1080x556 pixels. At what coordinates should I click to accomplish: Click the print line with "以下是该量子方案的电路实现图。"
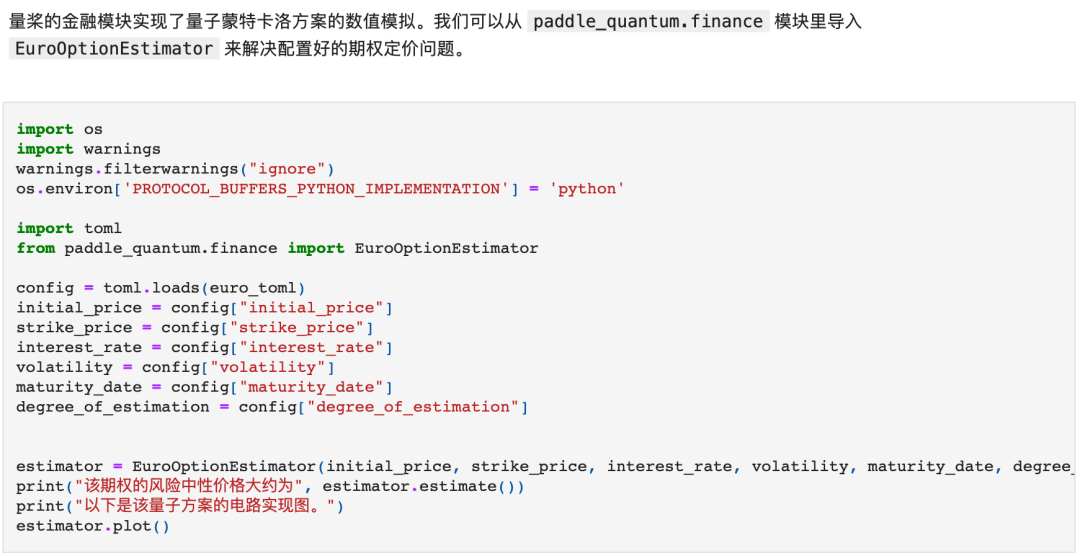click(x=180, y=506)
